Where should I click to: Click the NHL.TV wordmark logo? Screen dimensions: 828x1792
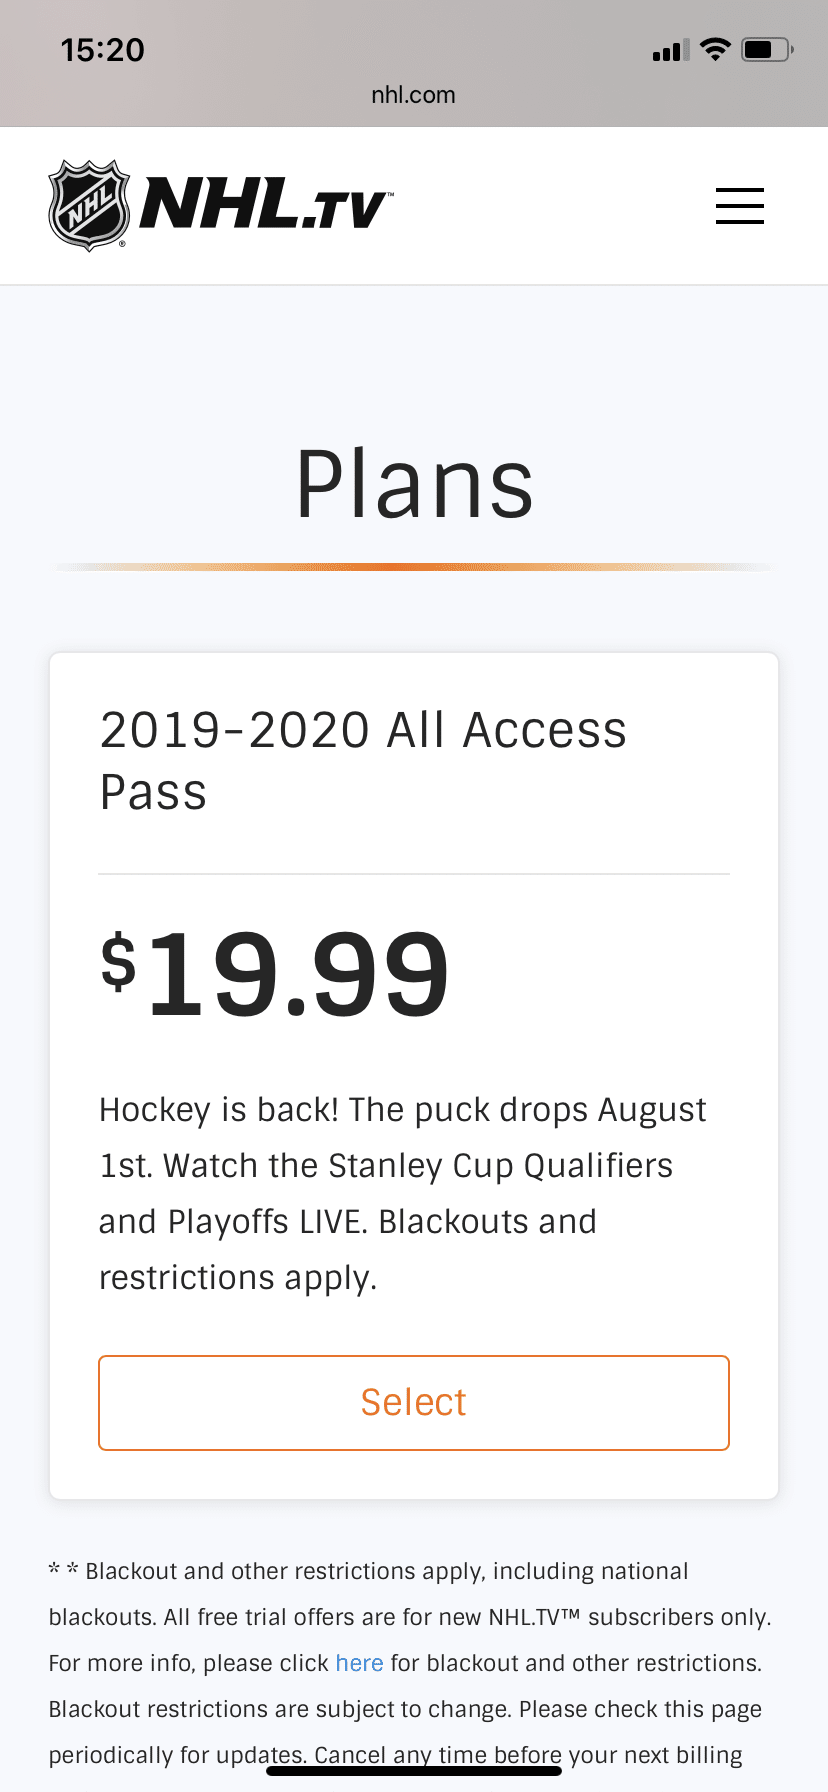(265, 205)
